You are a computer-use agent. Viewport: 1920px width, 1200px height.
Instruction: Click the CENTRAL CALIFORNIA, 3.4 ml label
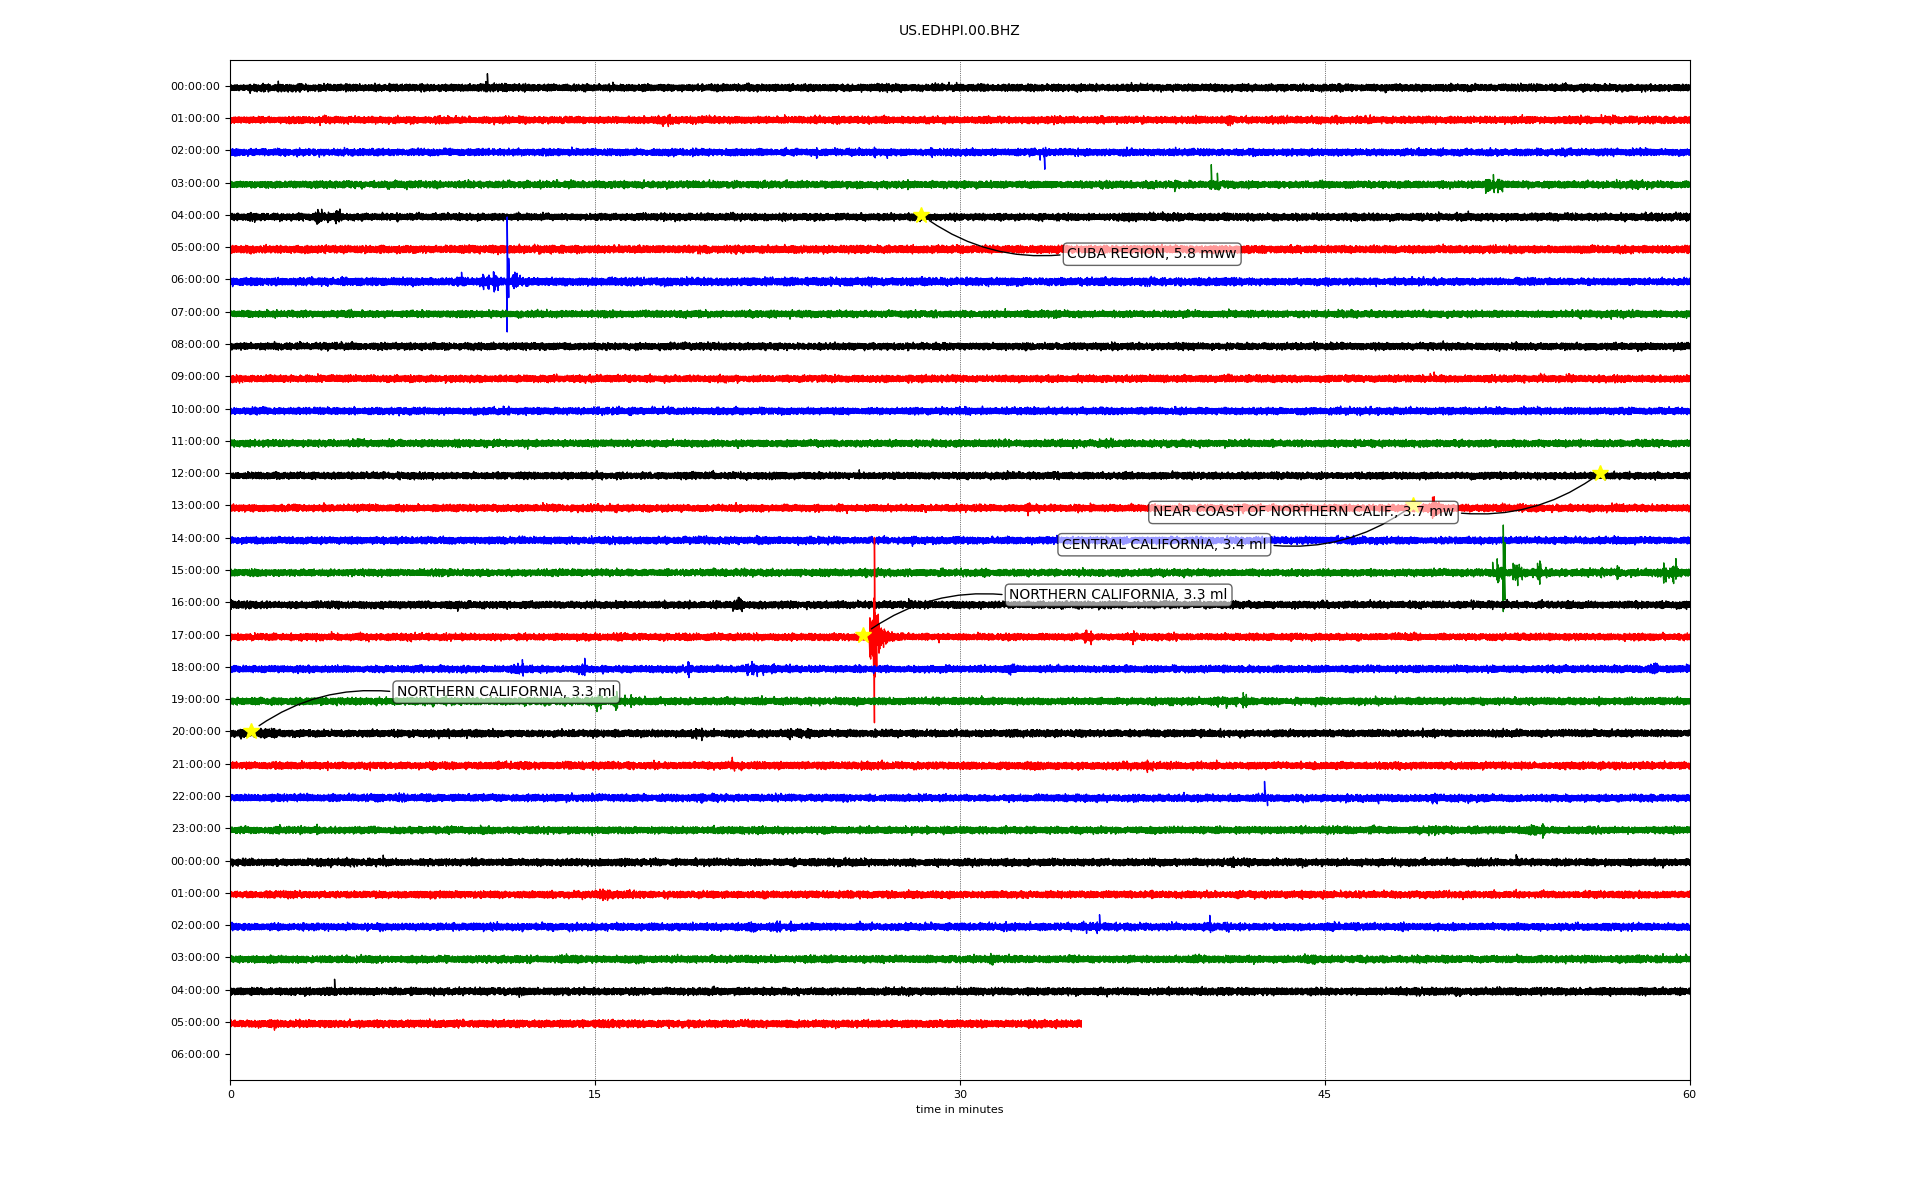1163,545
